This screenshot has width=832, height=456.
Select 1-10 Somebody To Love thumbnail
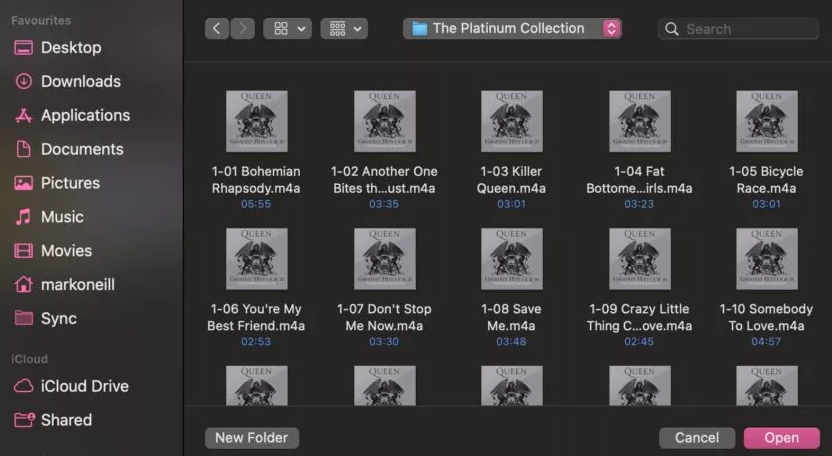tap(767, 259)
